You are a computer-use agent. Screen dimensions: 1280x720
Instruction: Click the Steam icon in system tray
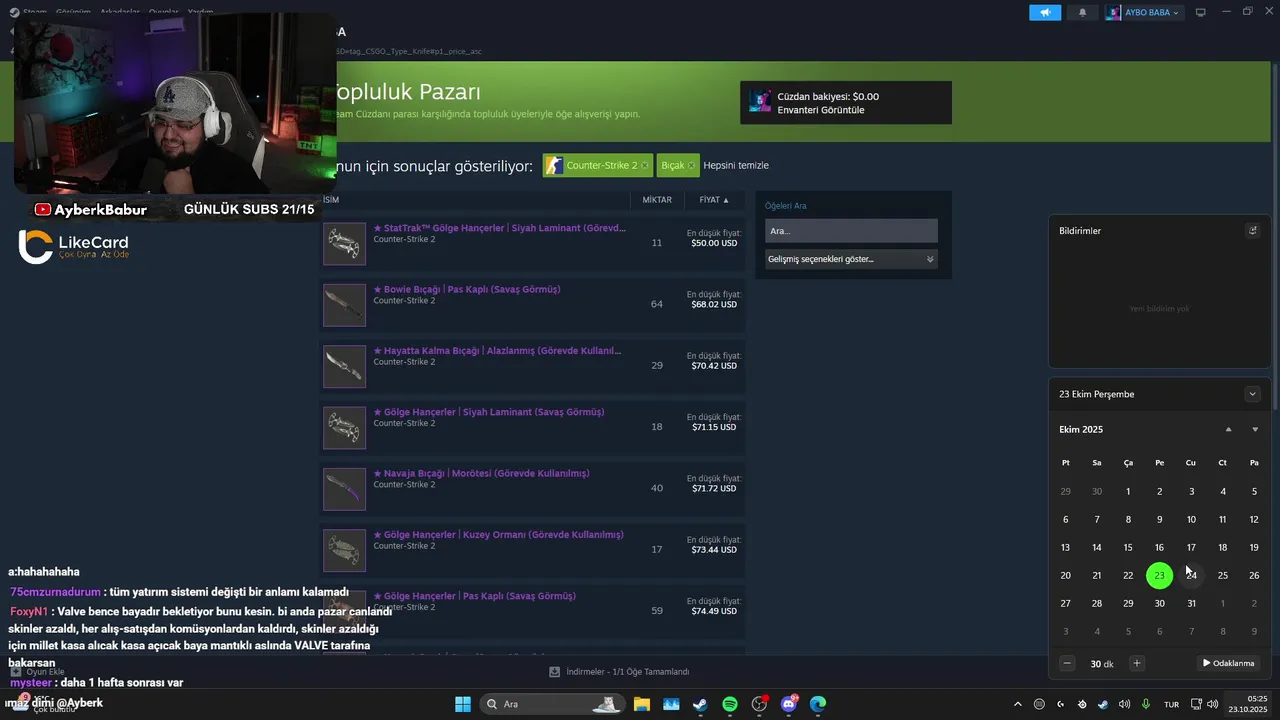1102,704
